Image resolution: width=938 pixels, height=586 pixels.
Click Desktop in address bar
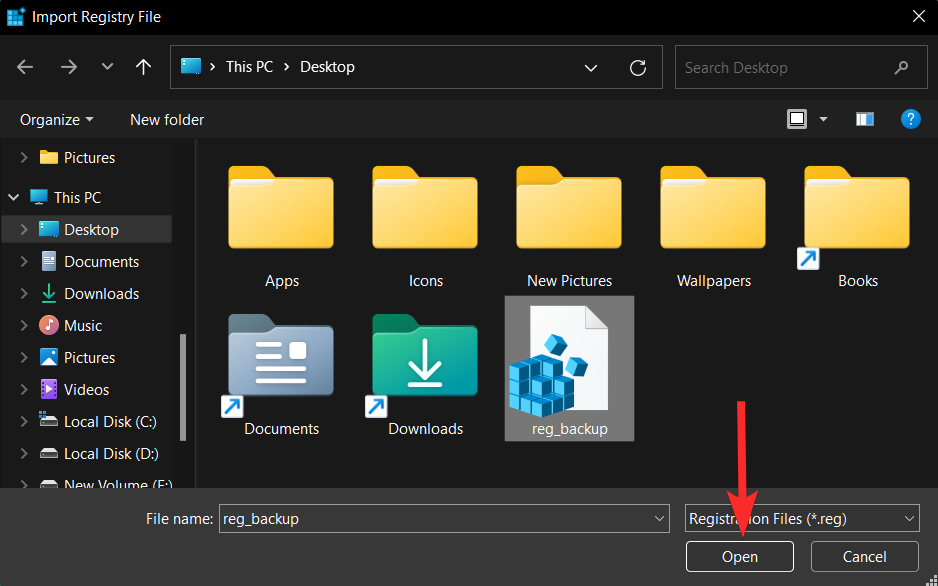(x=327, y=67)
